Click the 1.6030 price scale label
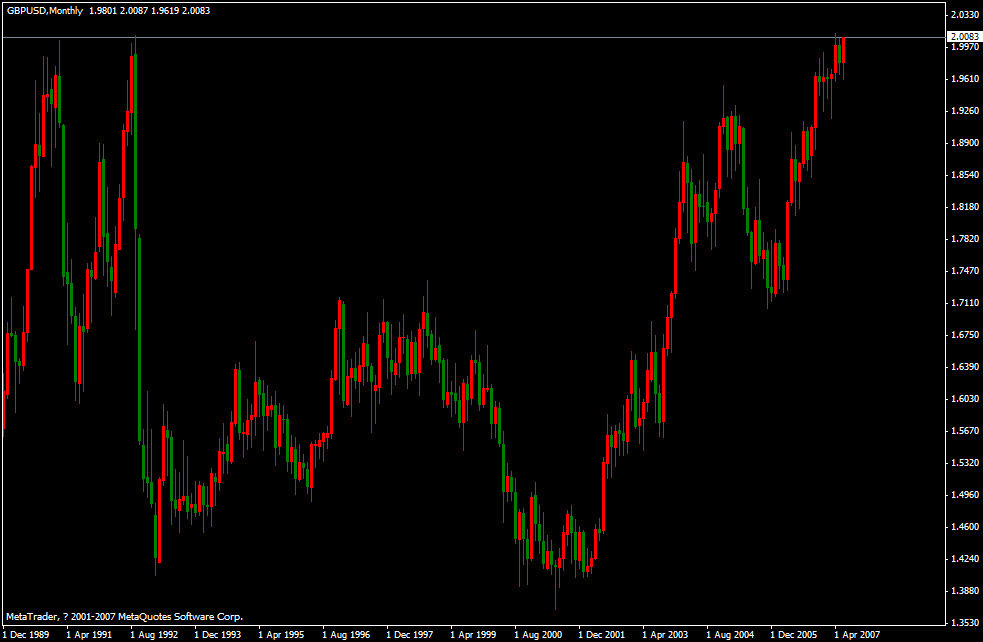This screenshot has width=983, height=642. (964, 399)
